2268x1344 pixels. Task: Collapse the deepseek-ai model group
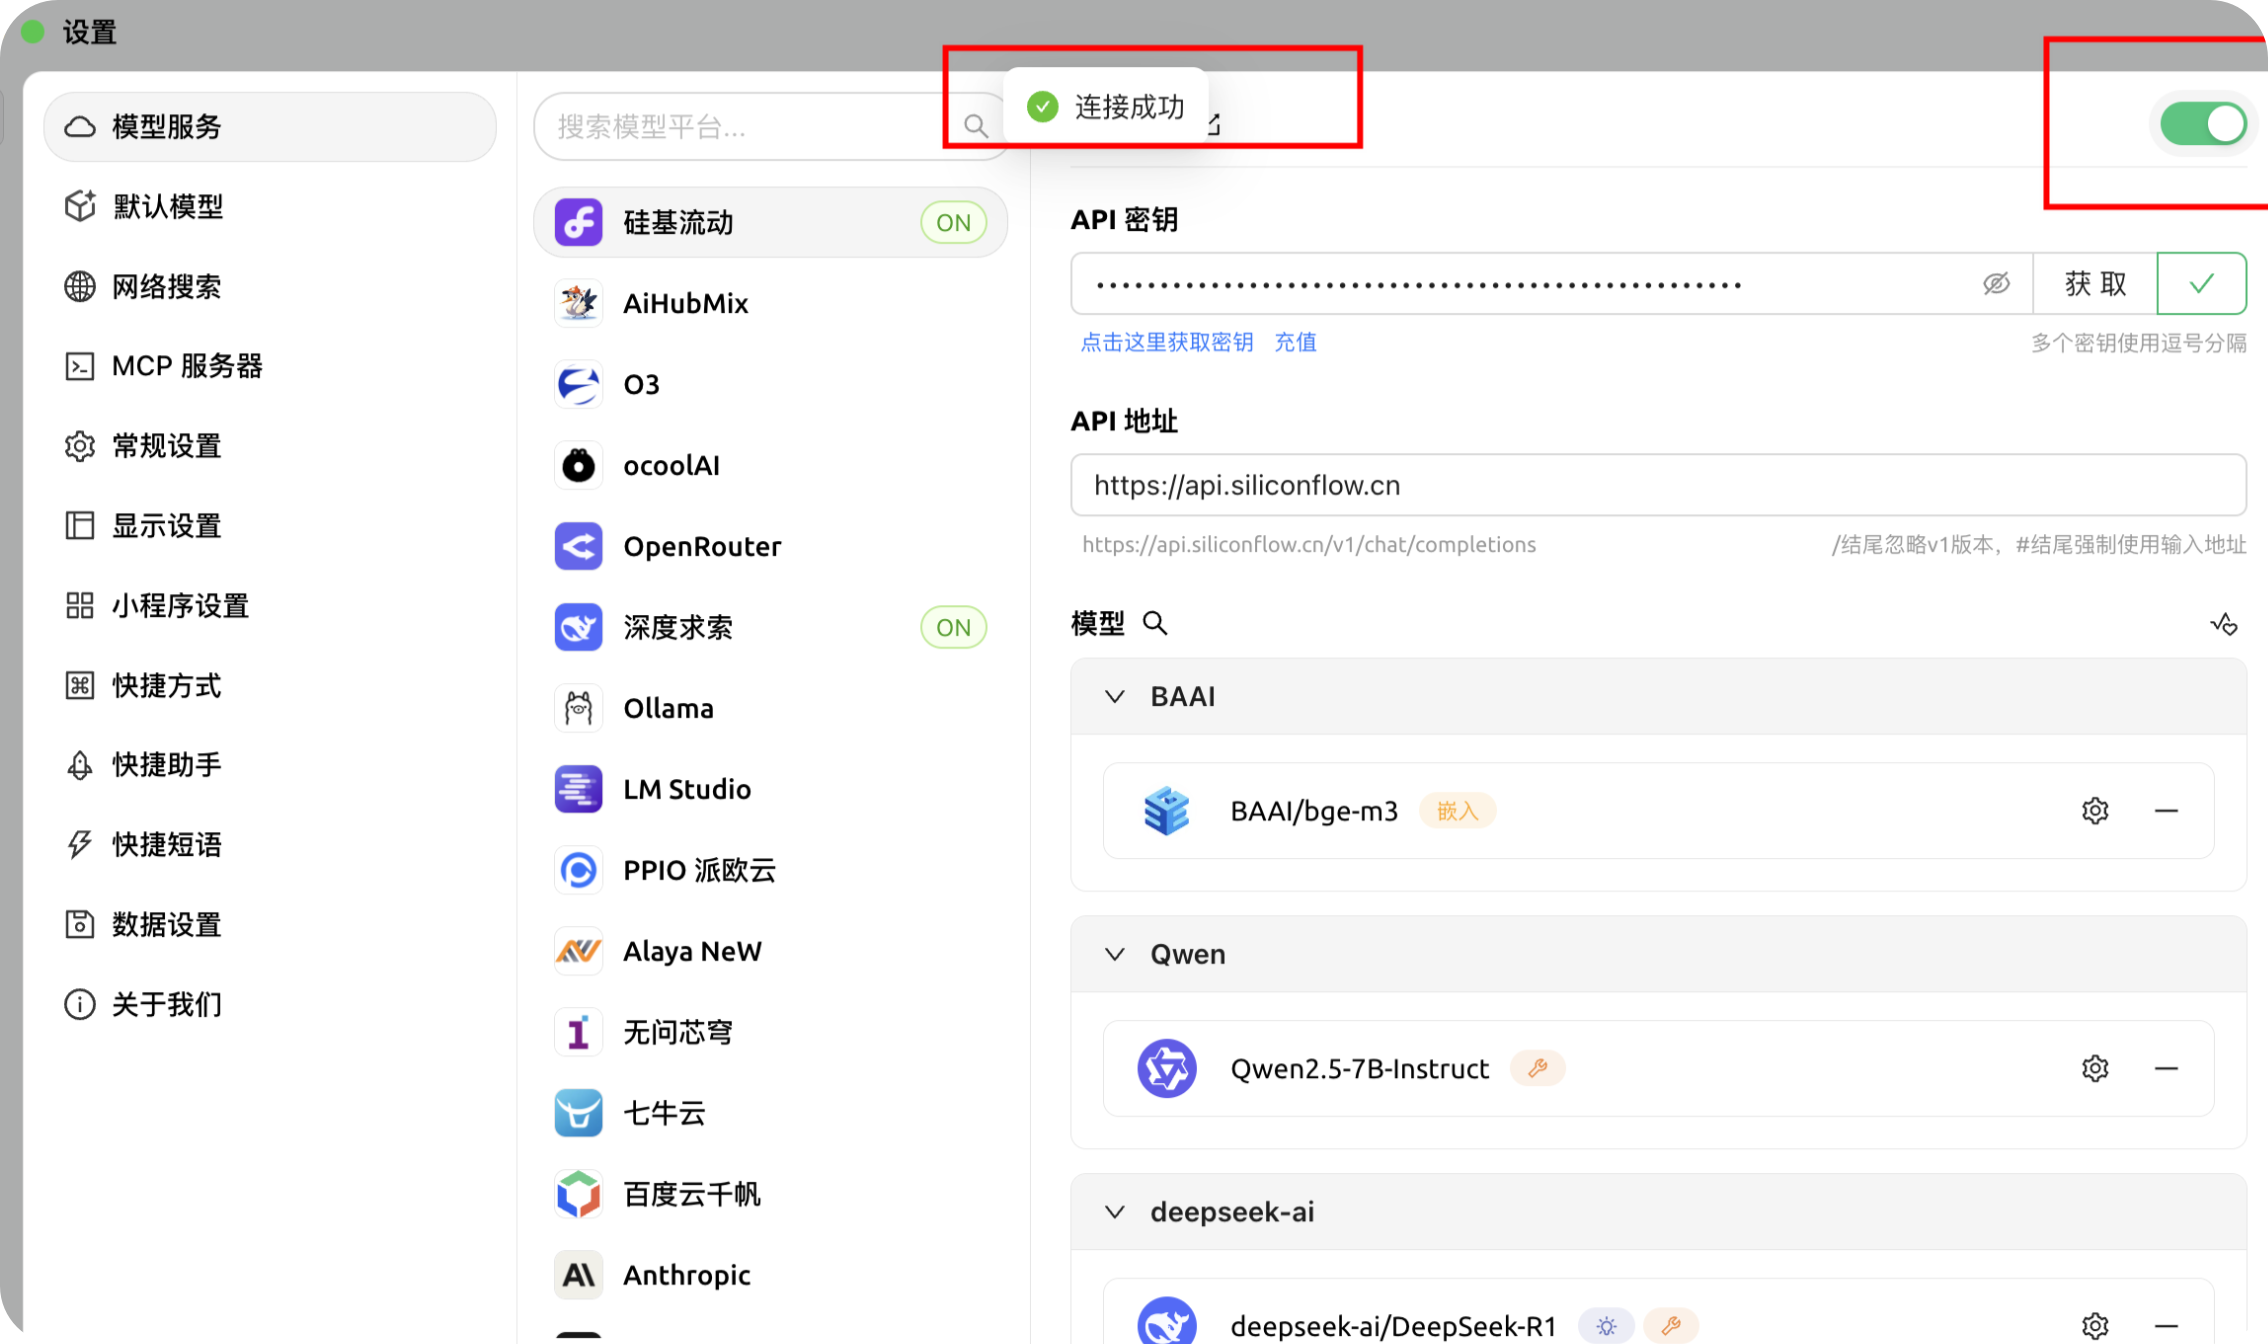point(1114,1212)
